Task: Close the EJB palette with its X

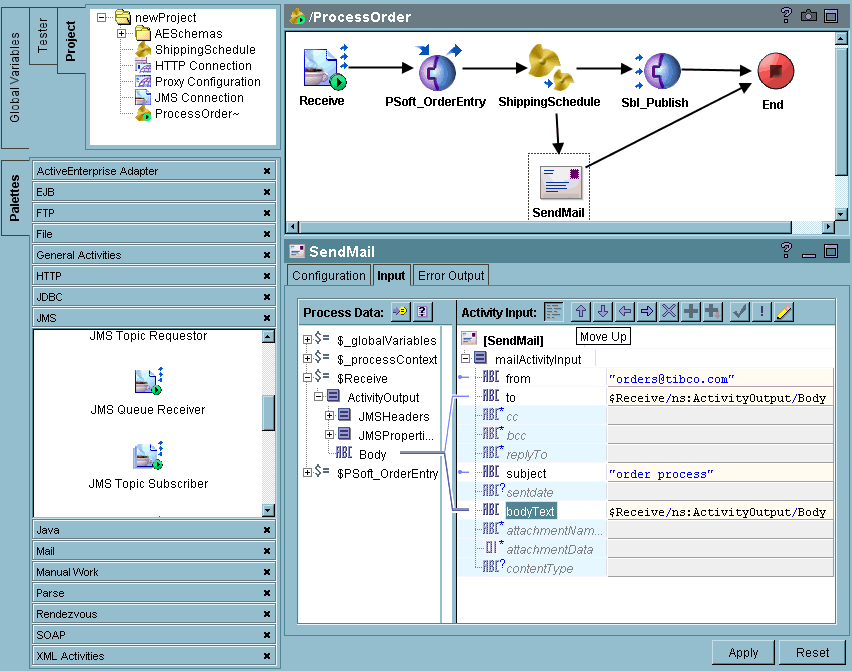Action: [267, 192]
